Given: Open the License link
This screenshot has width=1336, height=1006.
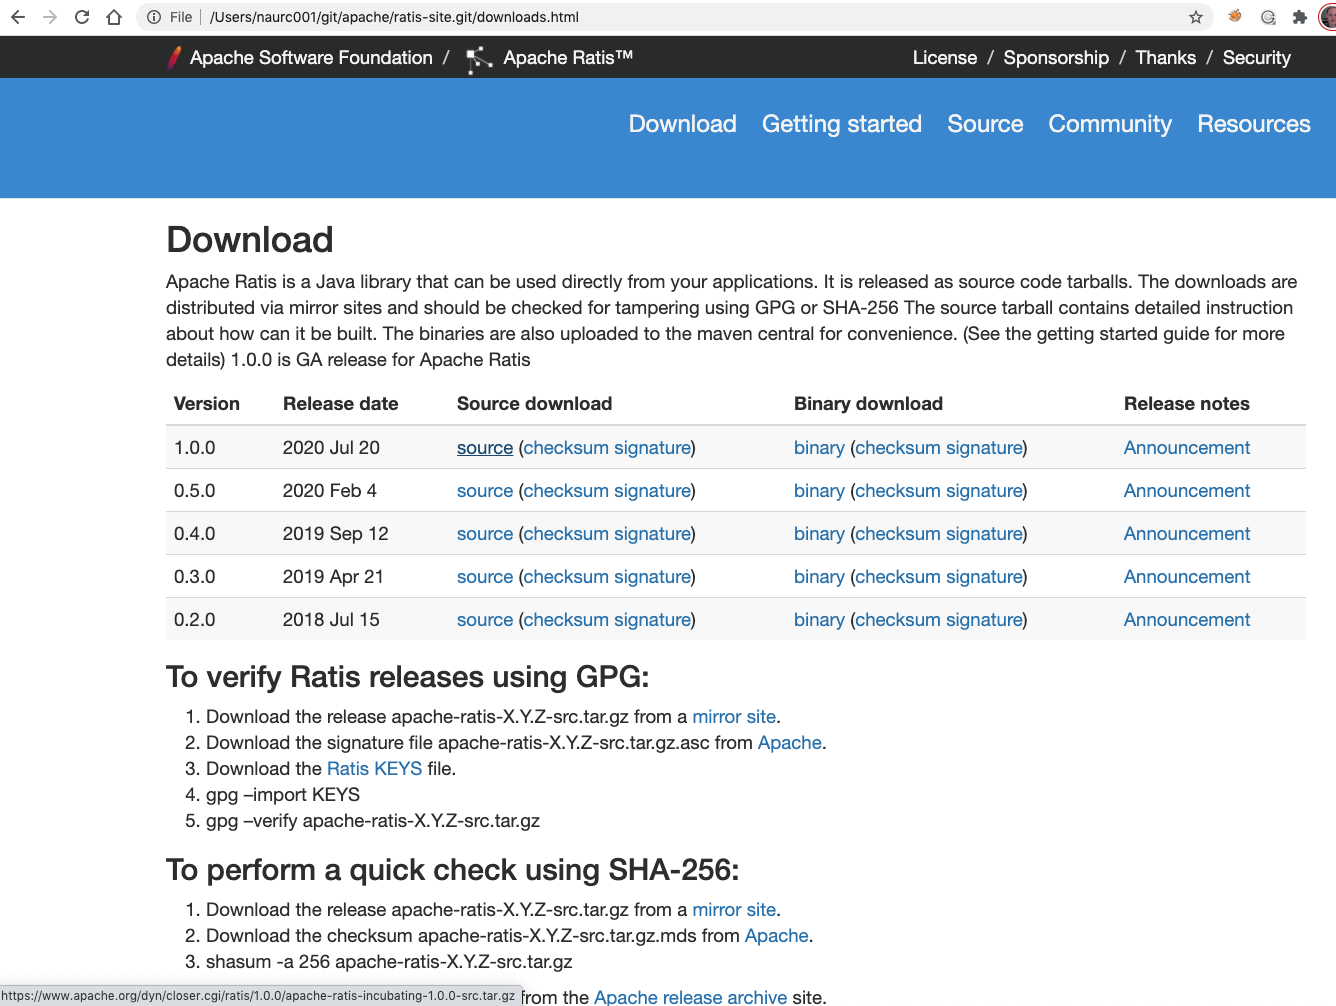Looking at the screenshot, I should [x=945, y=58].
